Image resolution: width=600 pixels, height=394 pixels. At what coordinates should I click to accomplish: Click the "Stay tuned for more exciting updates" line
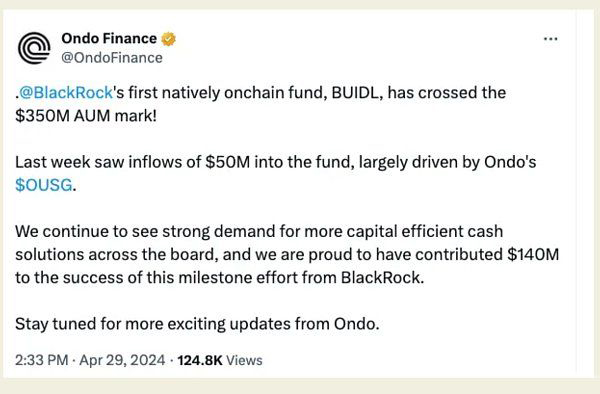point(197,324)
